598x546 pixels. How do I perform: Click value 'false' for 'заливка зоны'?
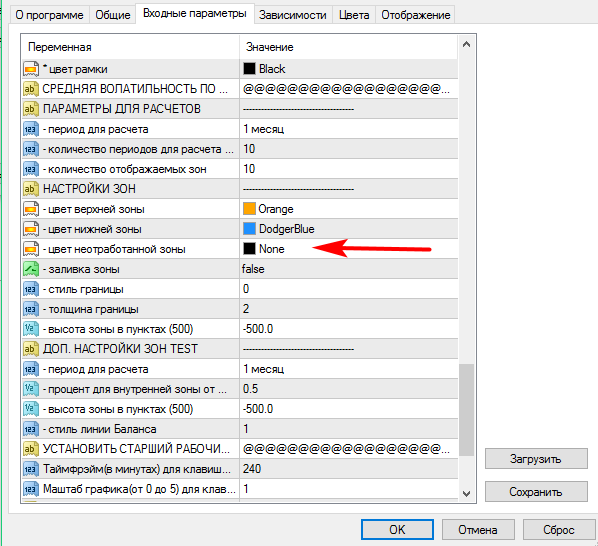click(x=253, y=269)
